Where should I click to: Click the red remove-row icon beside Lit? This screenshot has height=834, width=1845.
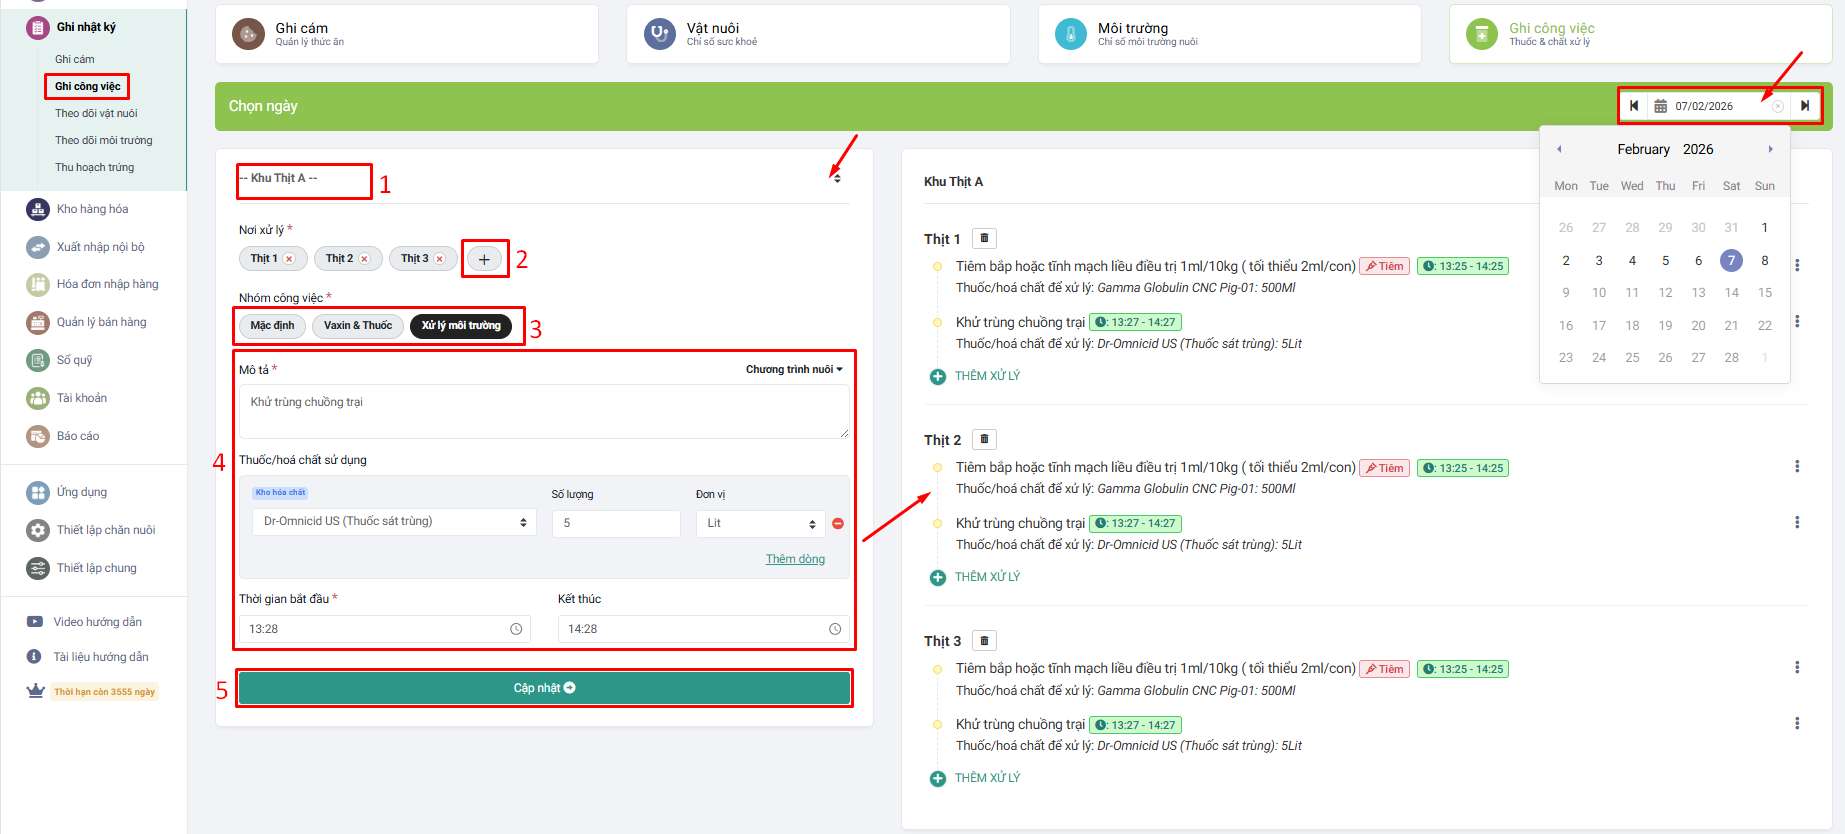(838, 523)
